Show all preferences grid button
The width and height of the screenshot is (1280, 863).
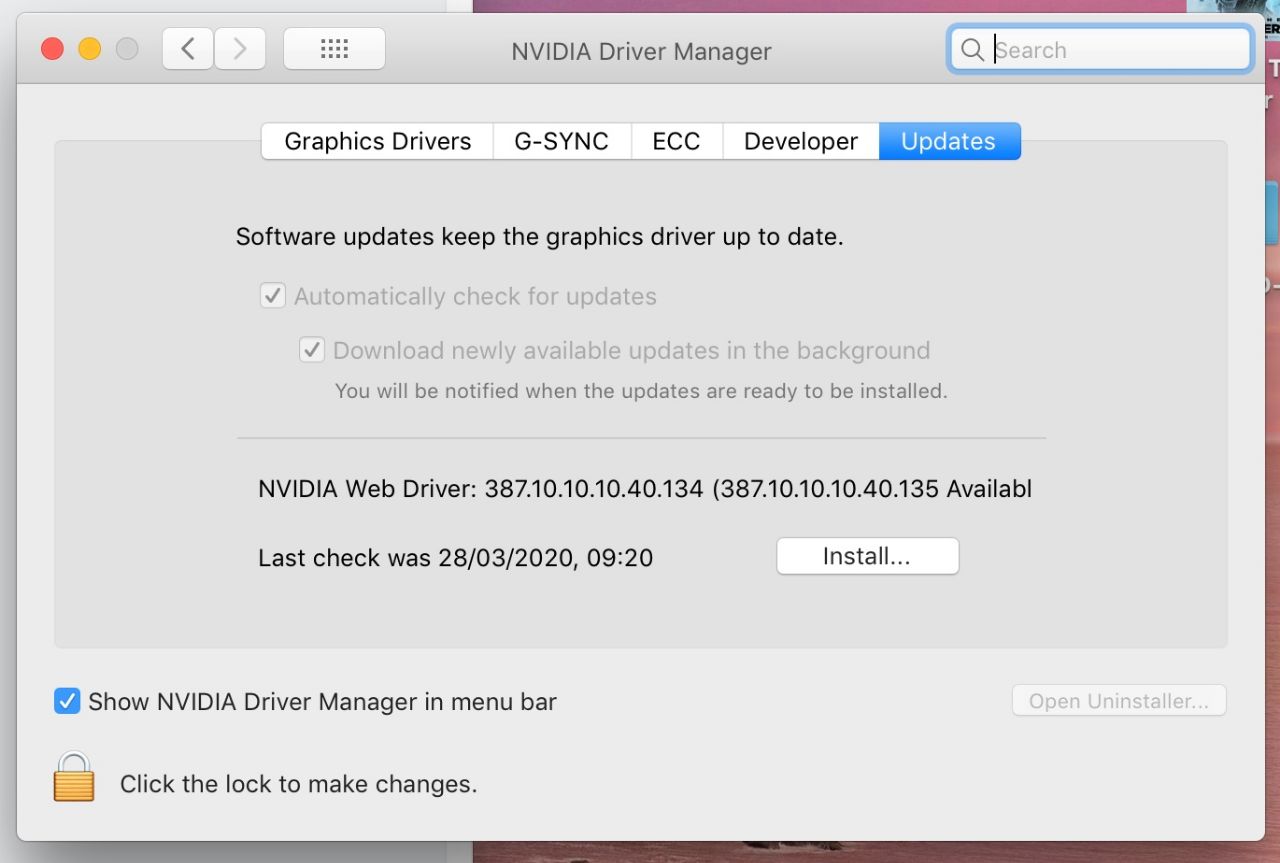click(x=334, y=49)
